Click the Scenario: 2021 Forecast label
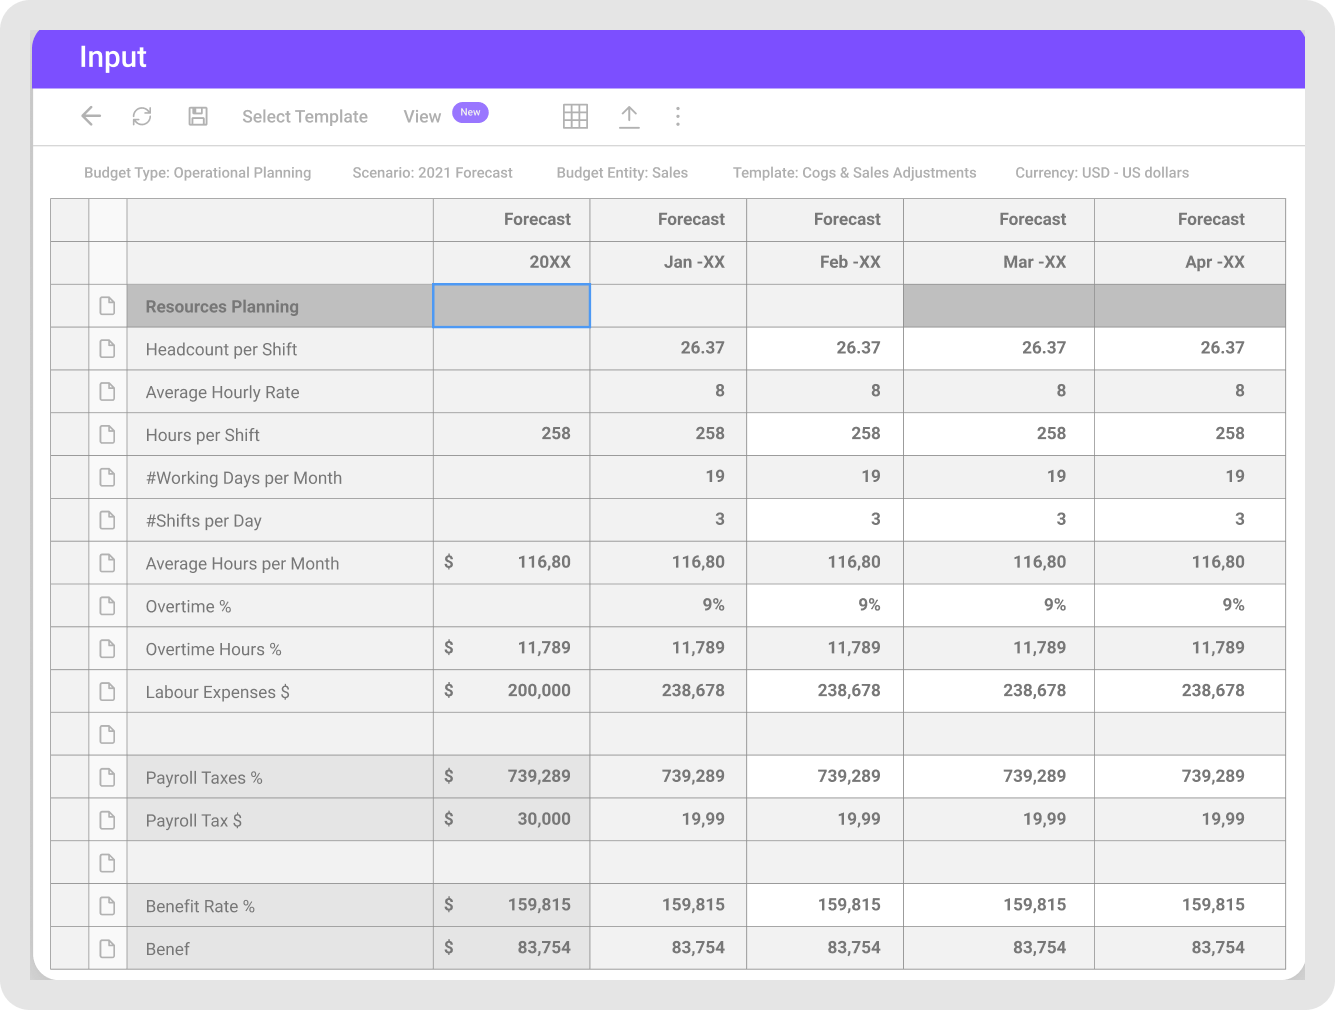1335x1010 pixels. pyautogui.click(x=432, y=172)
